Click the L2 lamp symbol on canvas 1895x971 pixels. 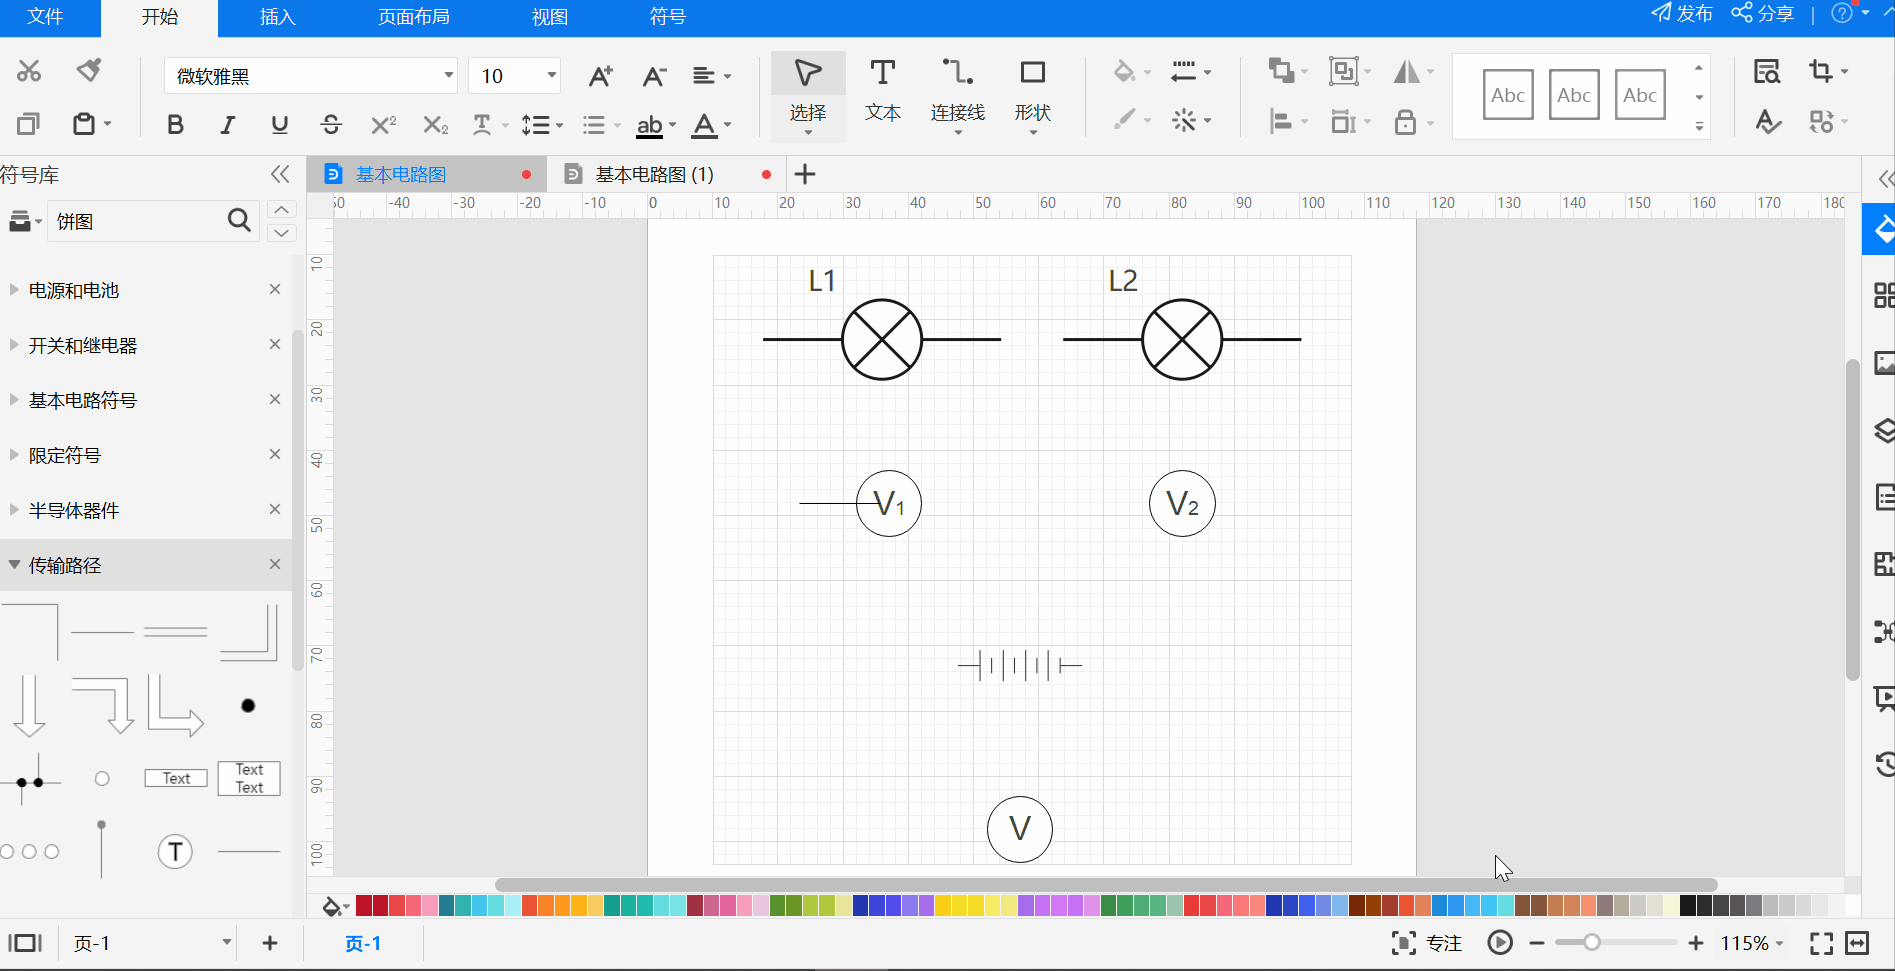tap(1182, 340)
